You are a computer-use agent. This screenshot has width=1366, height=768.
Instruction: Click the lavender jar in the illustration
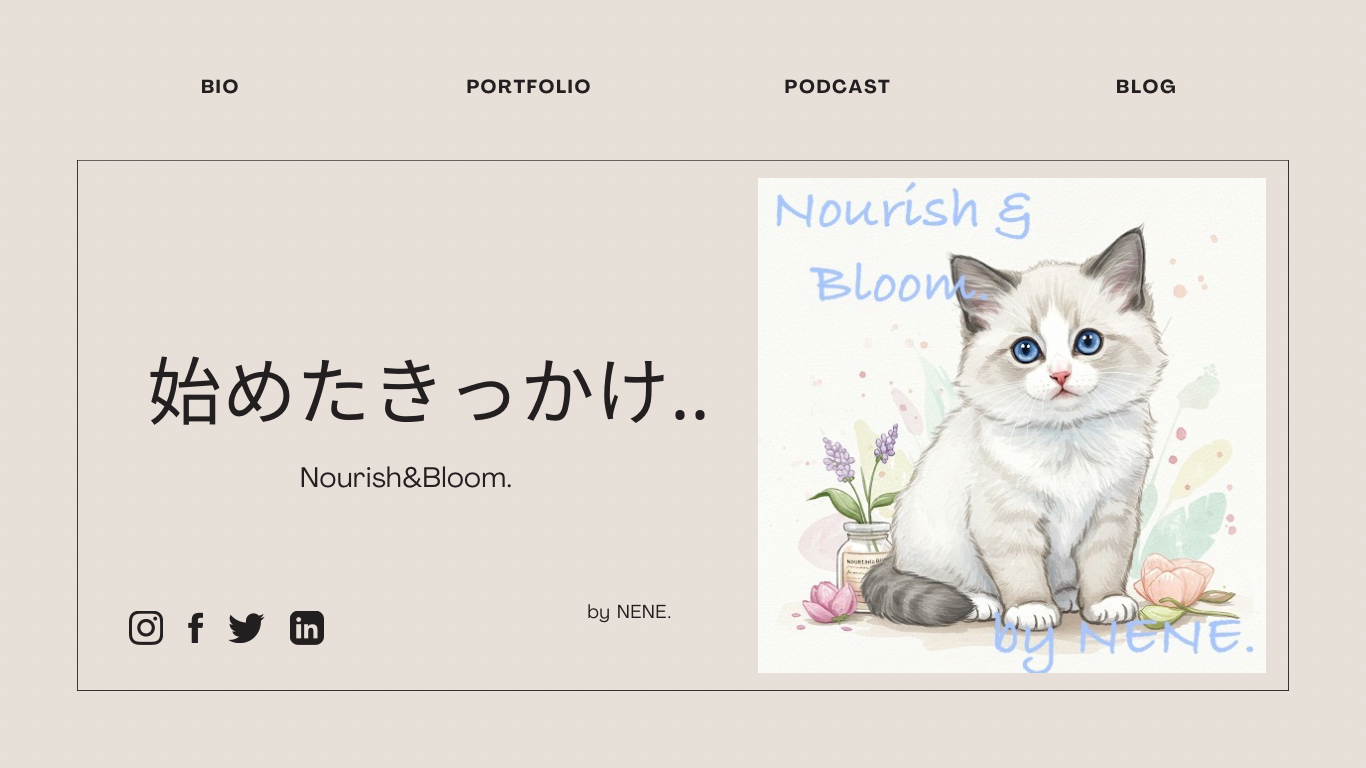866,565
